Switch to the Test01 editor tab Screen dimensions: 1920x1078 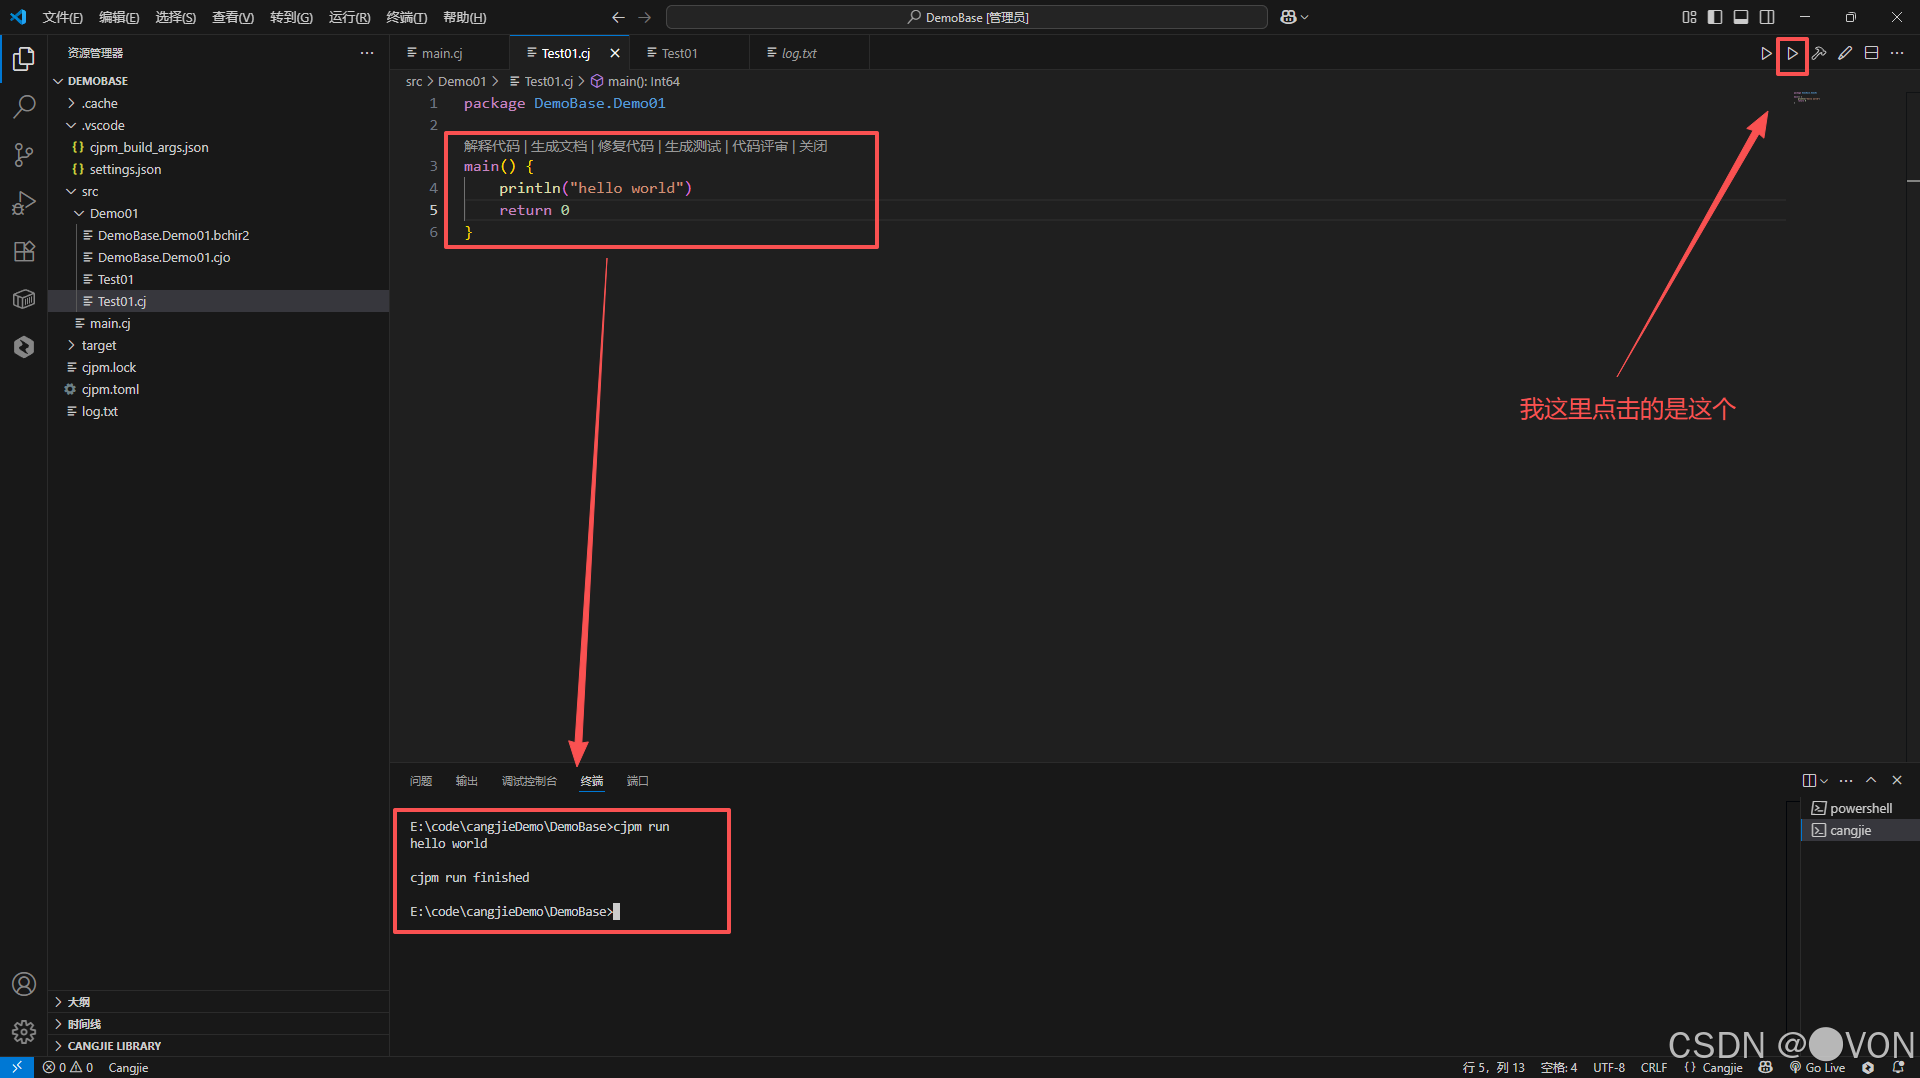point(679,53)
